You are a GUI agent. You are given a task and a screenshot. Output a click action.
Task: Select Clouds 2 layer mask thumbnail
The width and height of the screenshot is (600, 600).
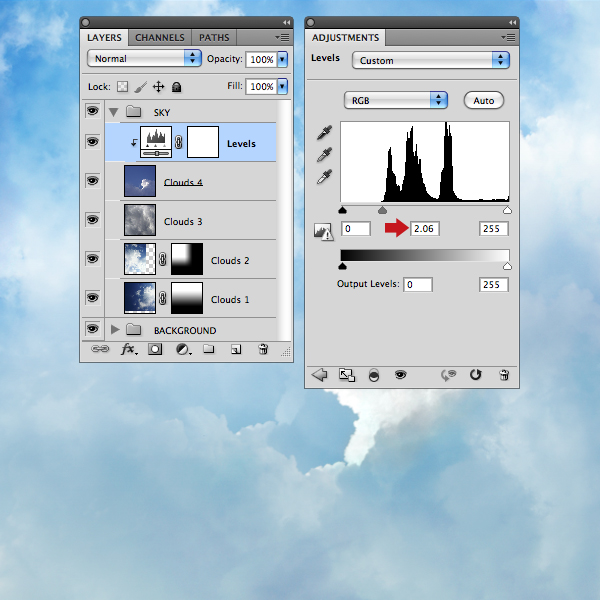[187, 259]
